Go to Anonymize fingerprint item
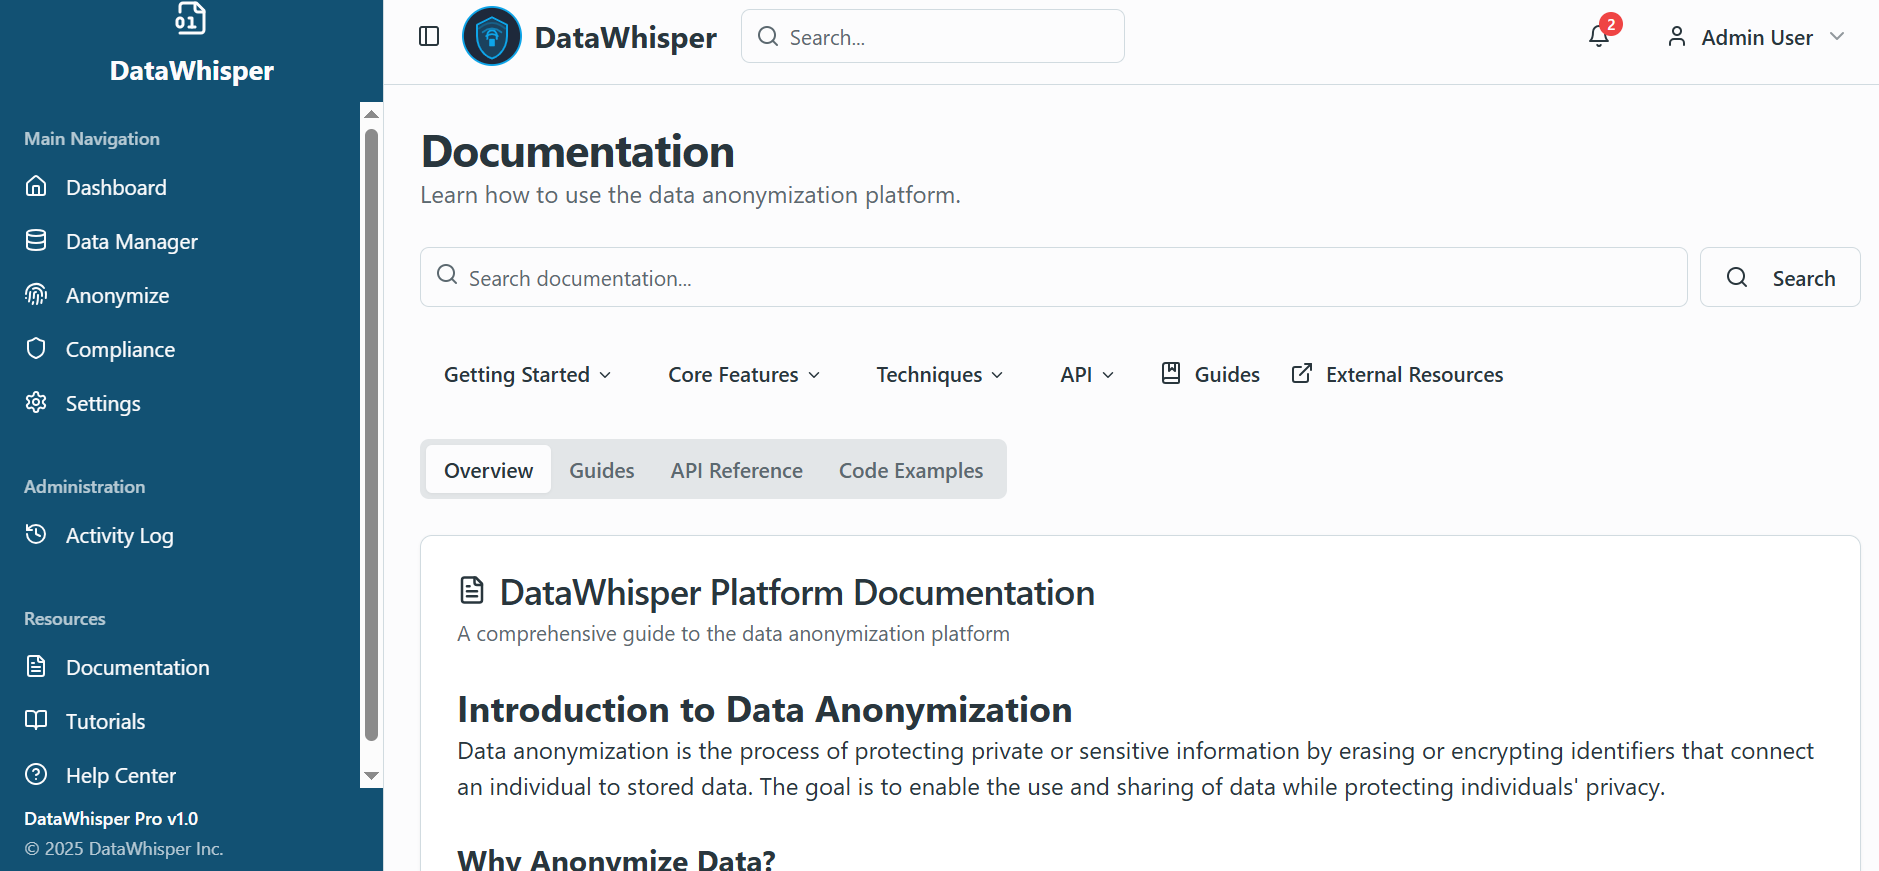The width and height of the screenshot is (1879, 871). (x=117, y=296)
